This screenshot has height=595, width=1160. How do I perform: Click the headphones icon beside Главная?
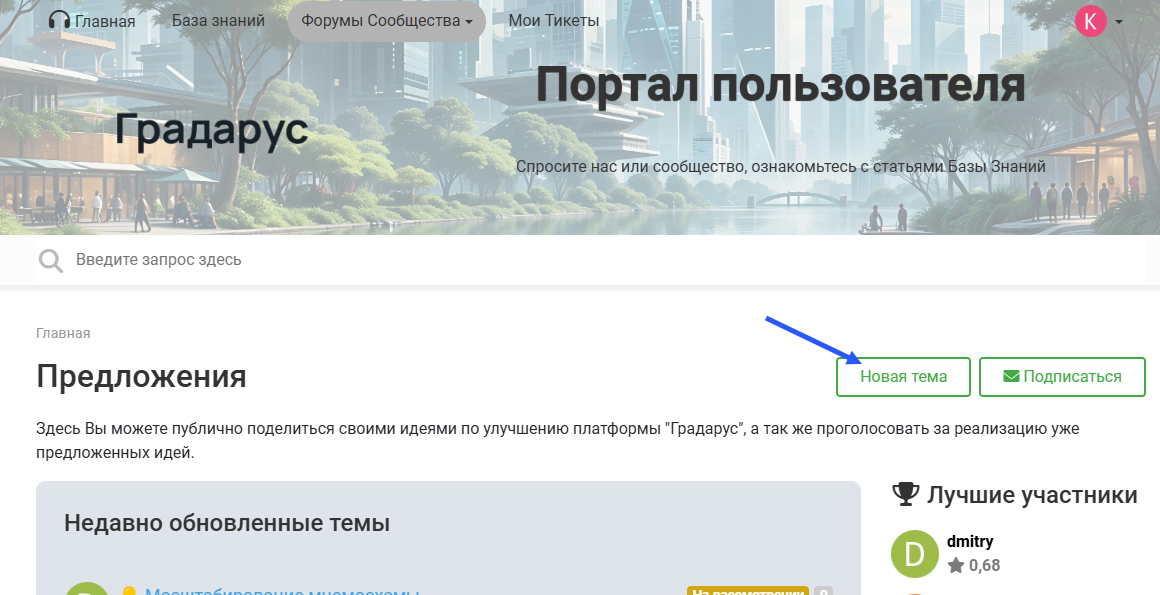pyautogui.click(x=59, y=21)
